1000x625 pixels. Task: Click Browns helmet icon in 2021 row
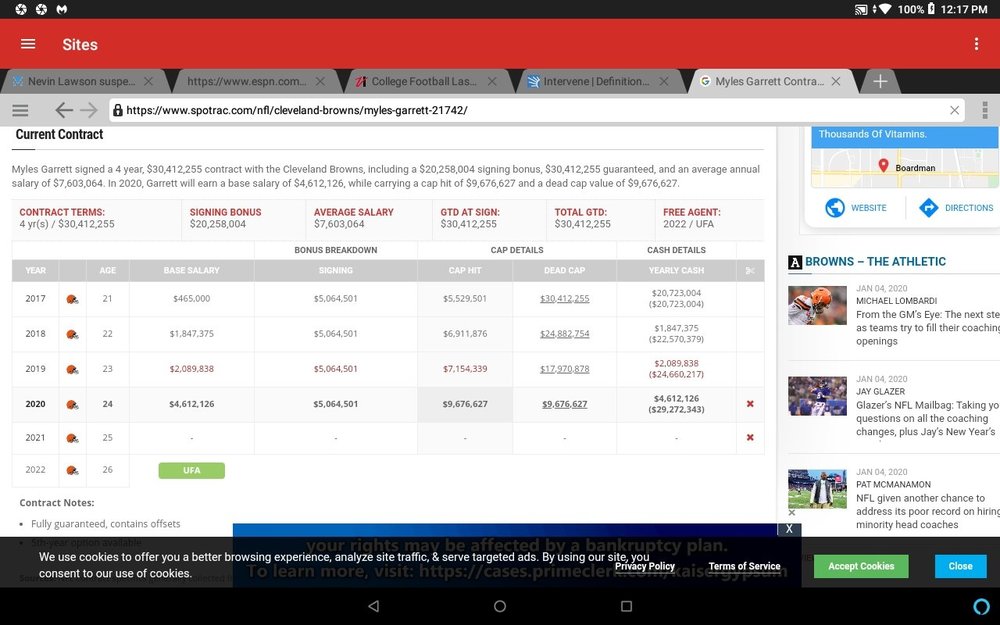click(72, 438)
